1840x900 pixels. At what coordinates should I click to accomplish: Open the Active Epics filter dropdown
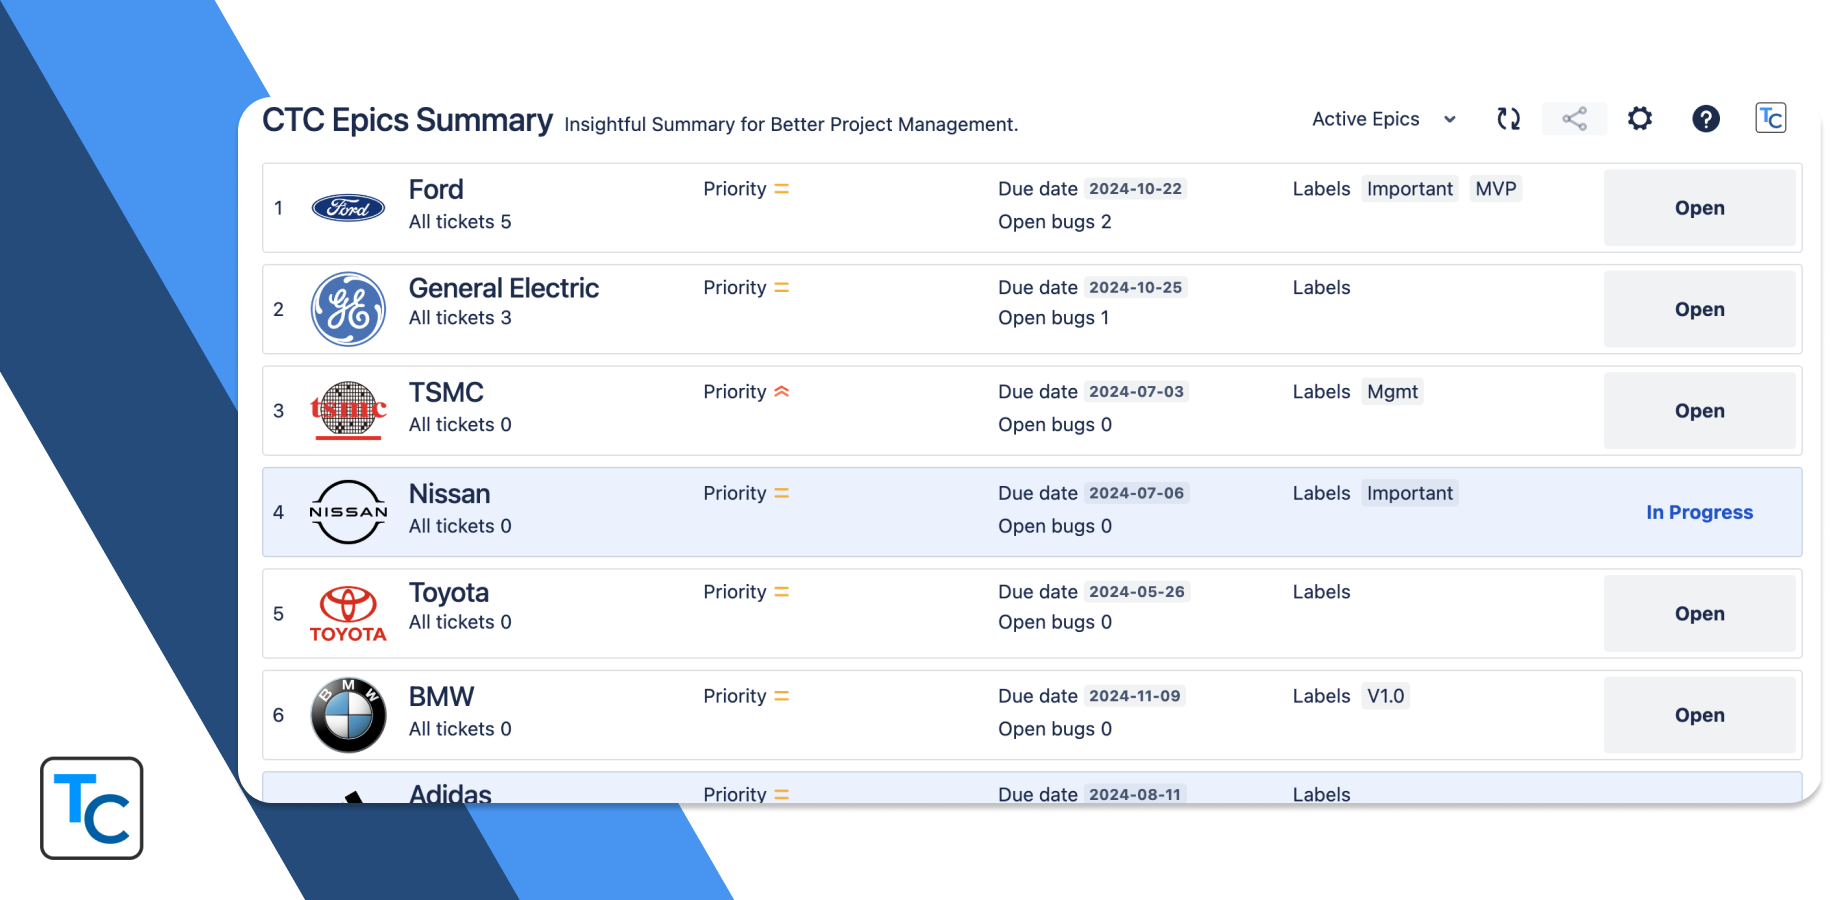tap(1384, 119)
